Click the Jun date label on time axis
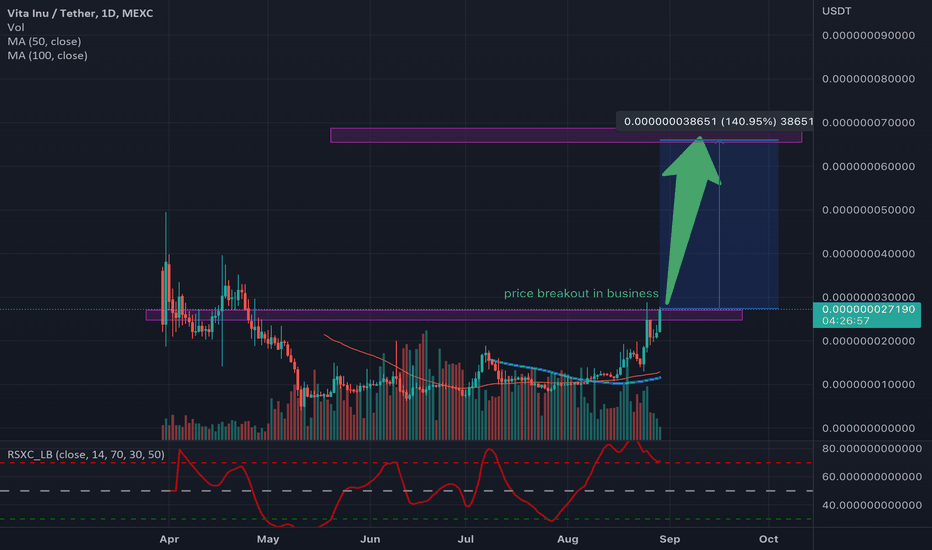932x550 pixels. tap(370, 539)
